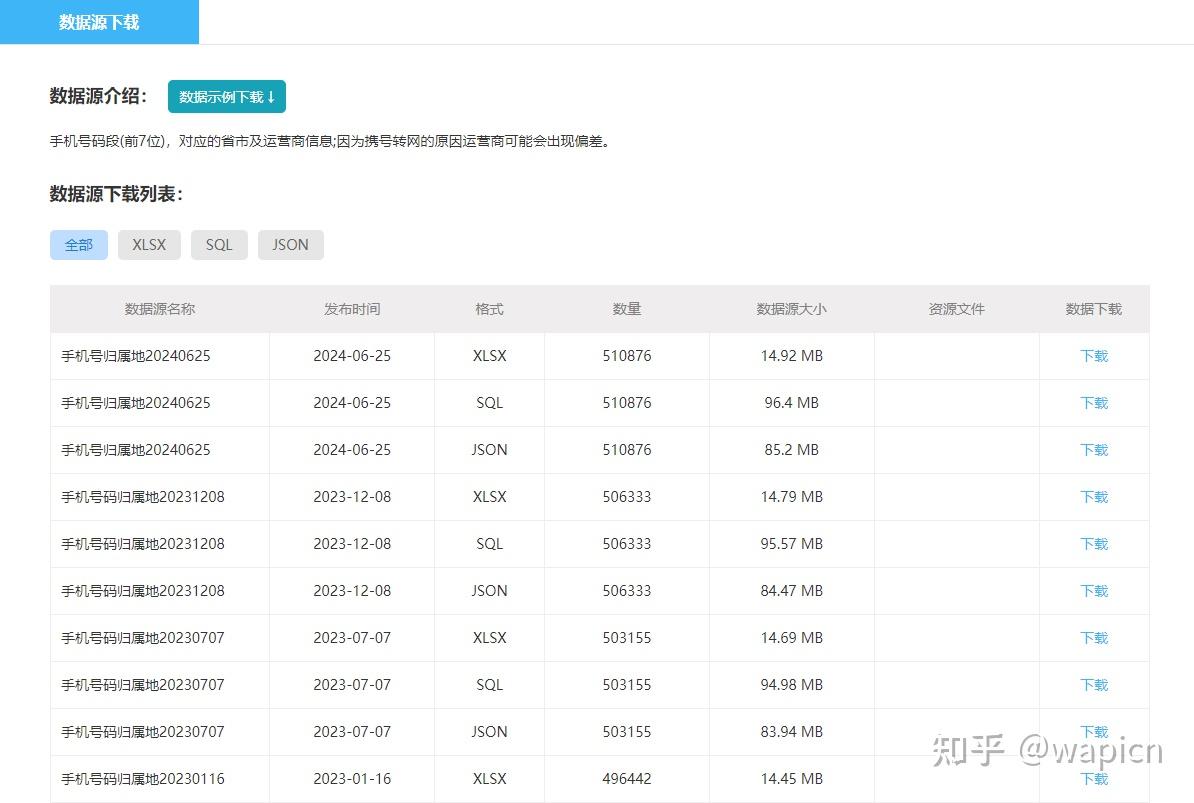Open the 数据源下载 tab
Screen dimensions: 1194x803
tap(99, 22)
